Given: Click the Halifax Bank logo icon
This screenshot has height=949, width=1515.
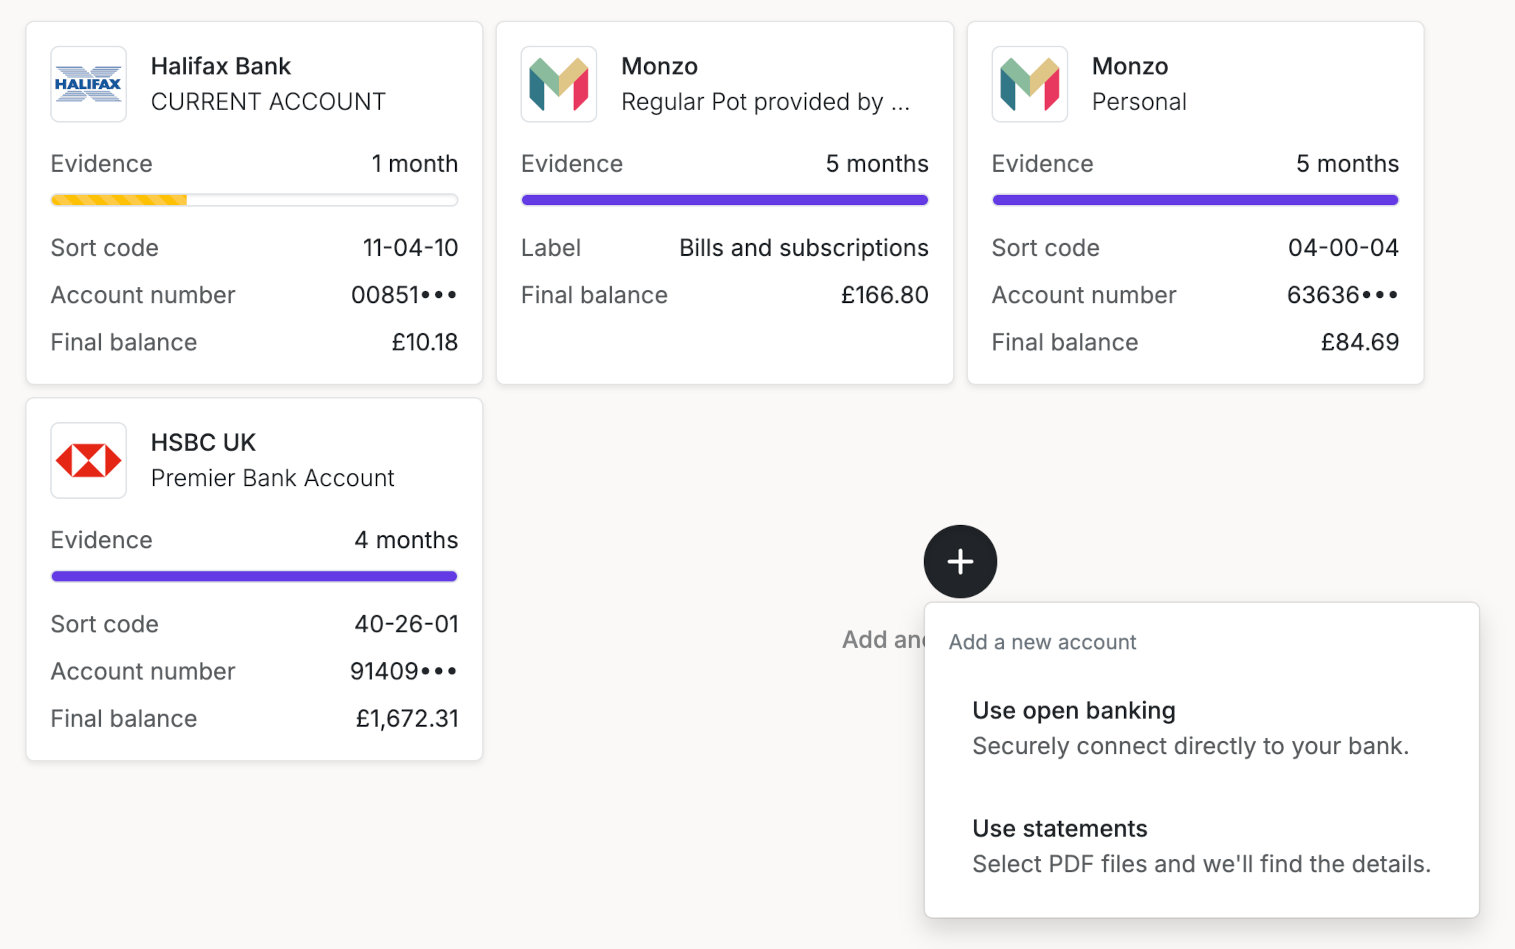Looking at the screenshot, I should [88, 84].
